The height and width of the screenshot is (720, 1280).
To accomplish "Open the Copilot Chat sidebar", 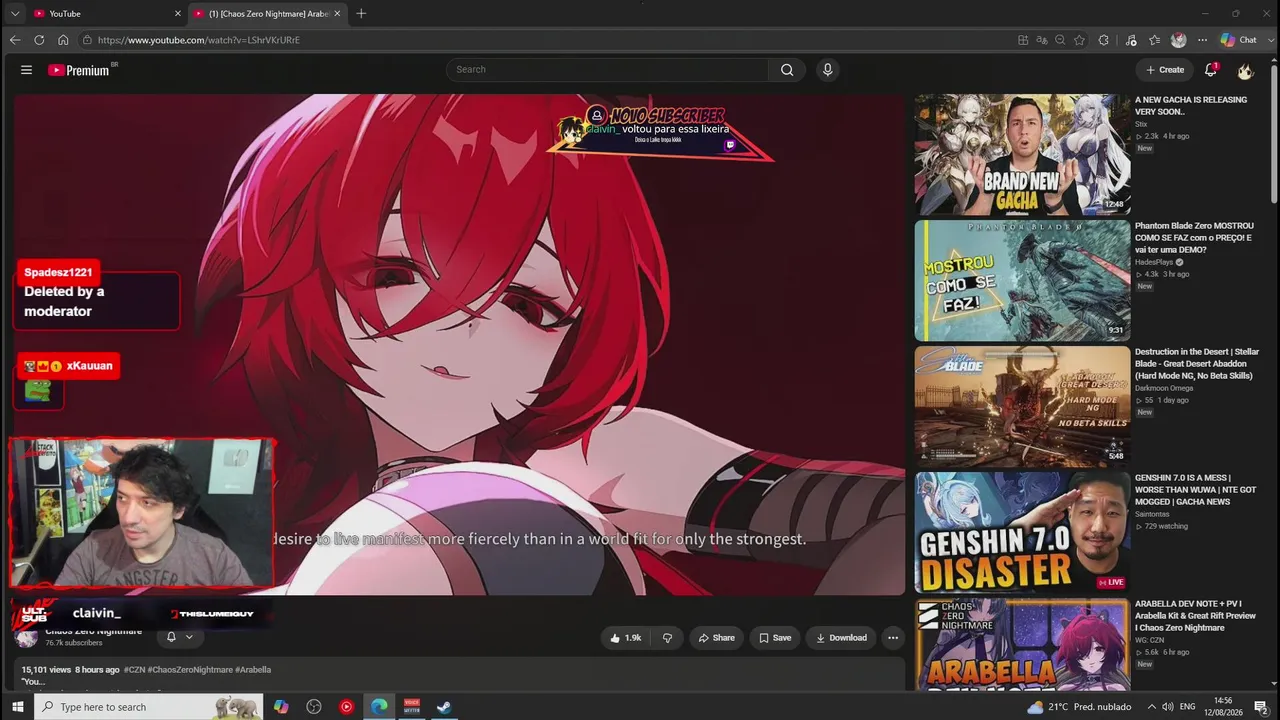I will pyautogui.click(x=1239, y=40).
